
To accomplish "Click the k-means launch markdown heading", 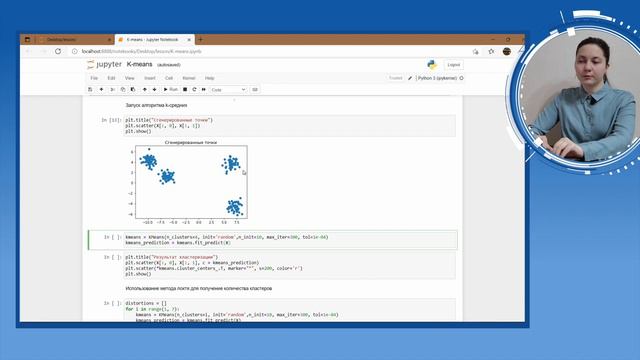I will (x=156, y=105).
